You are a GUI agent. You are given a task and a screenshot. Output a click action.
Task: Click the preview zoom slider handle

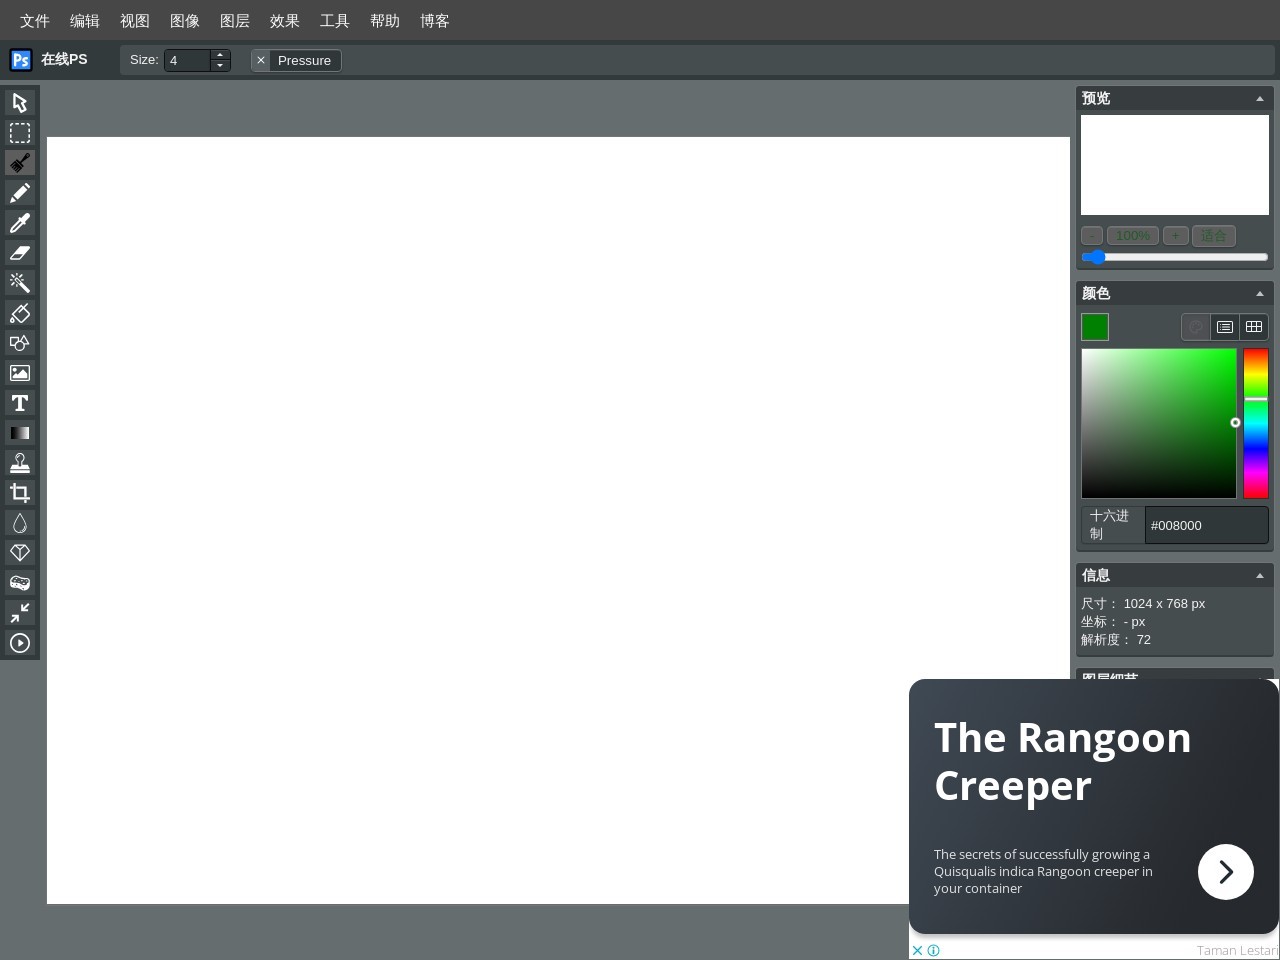pyautogui.click(x=1097, y=257)
